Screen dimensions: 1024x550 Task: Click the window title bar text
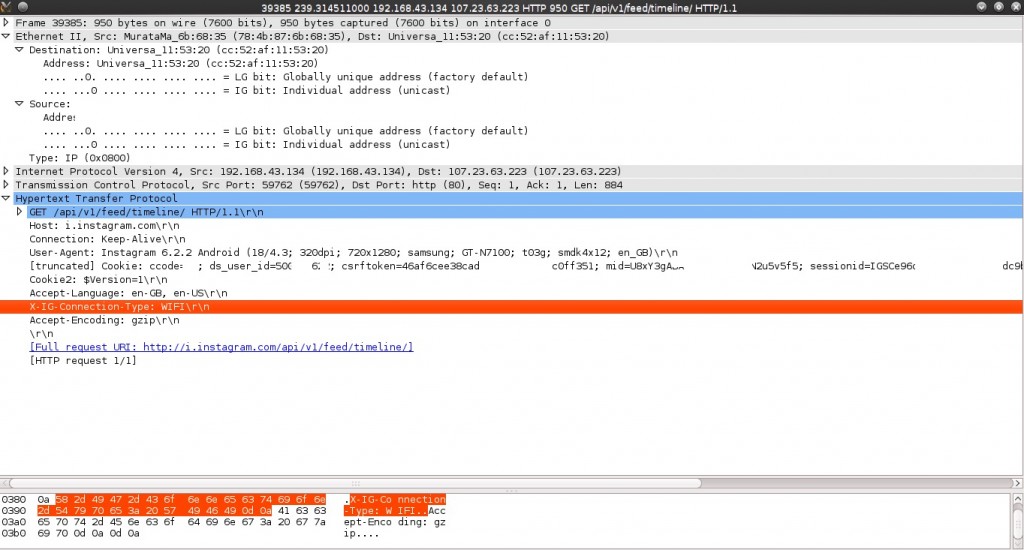[x=499, y=8]
